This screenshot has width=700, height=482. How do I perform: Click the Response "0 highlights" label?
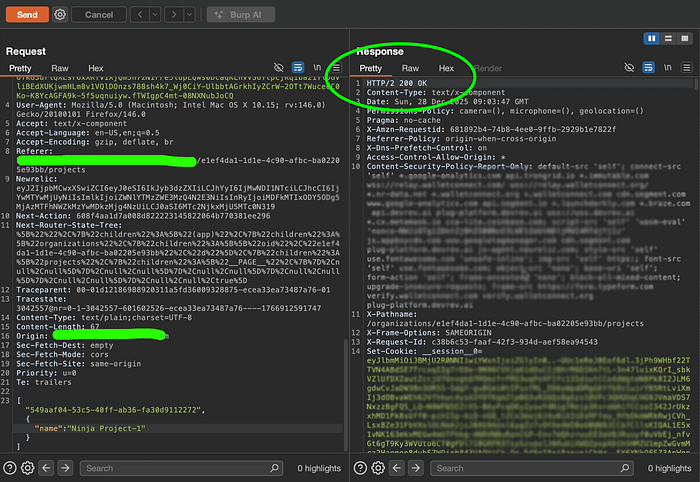point(670,468)
